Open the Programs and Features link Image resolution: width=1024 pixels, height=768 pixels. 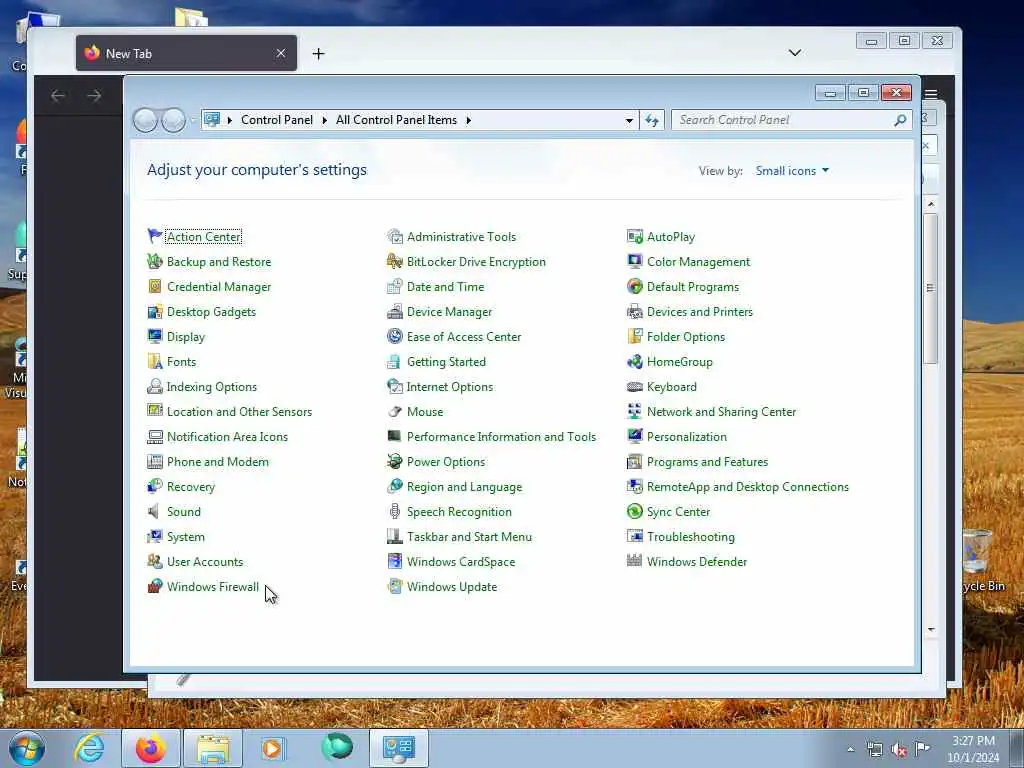(x=707, y=462)
